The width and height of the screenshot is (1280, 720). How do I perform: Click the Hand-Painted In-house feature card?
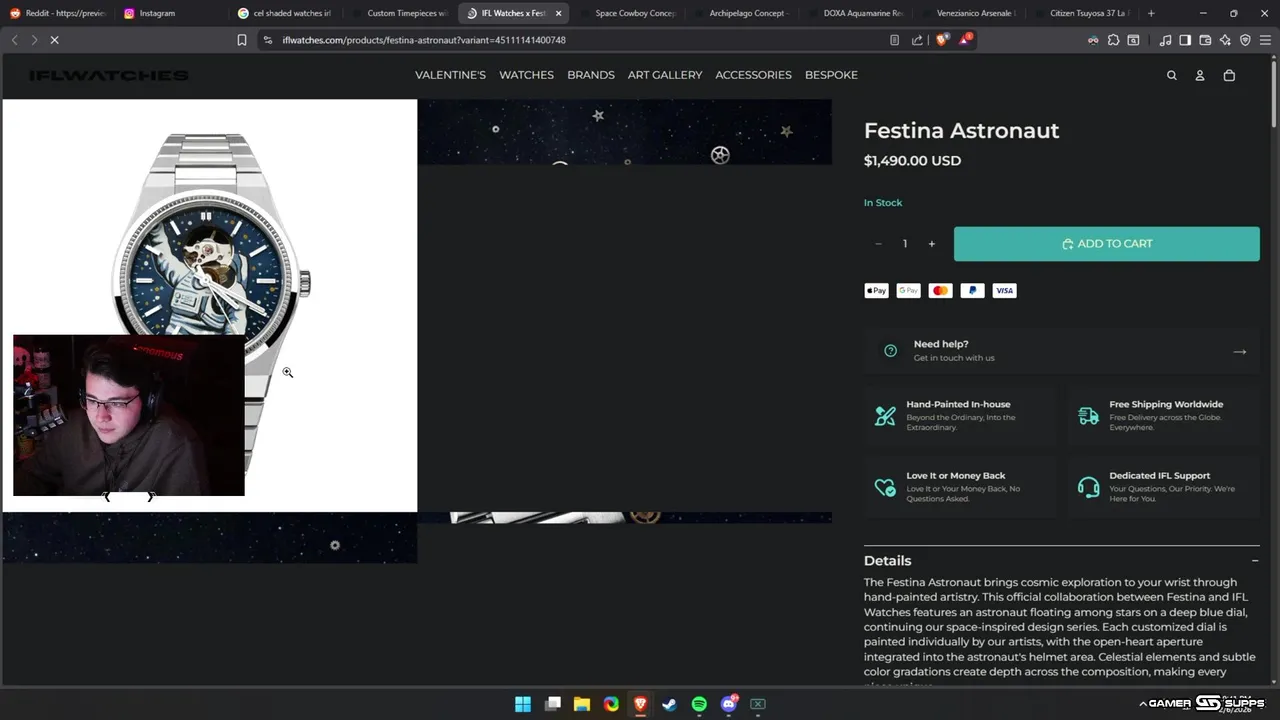960,416
